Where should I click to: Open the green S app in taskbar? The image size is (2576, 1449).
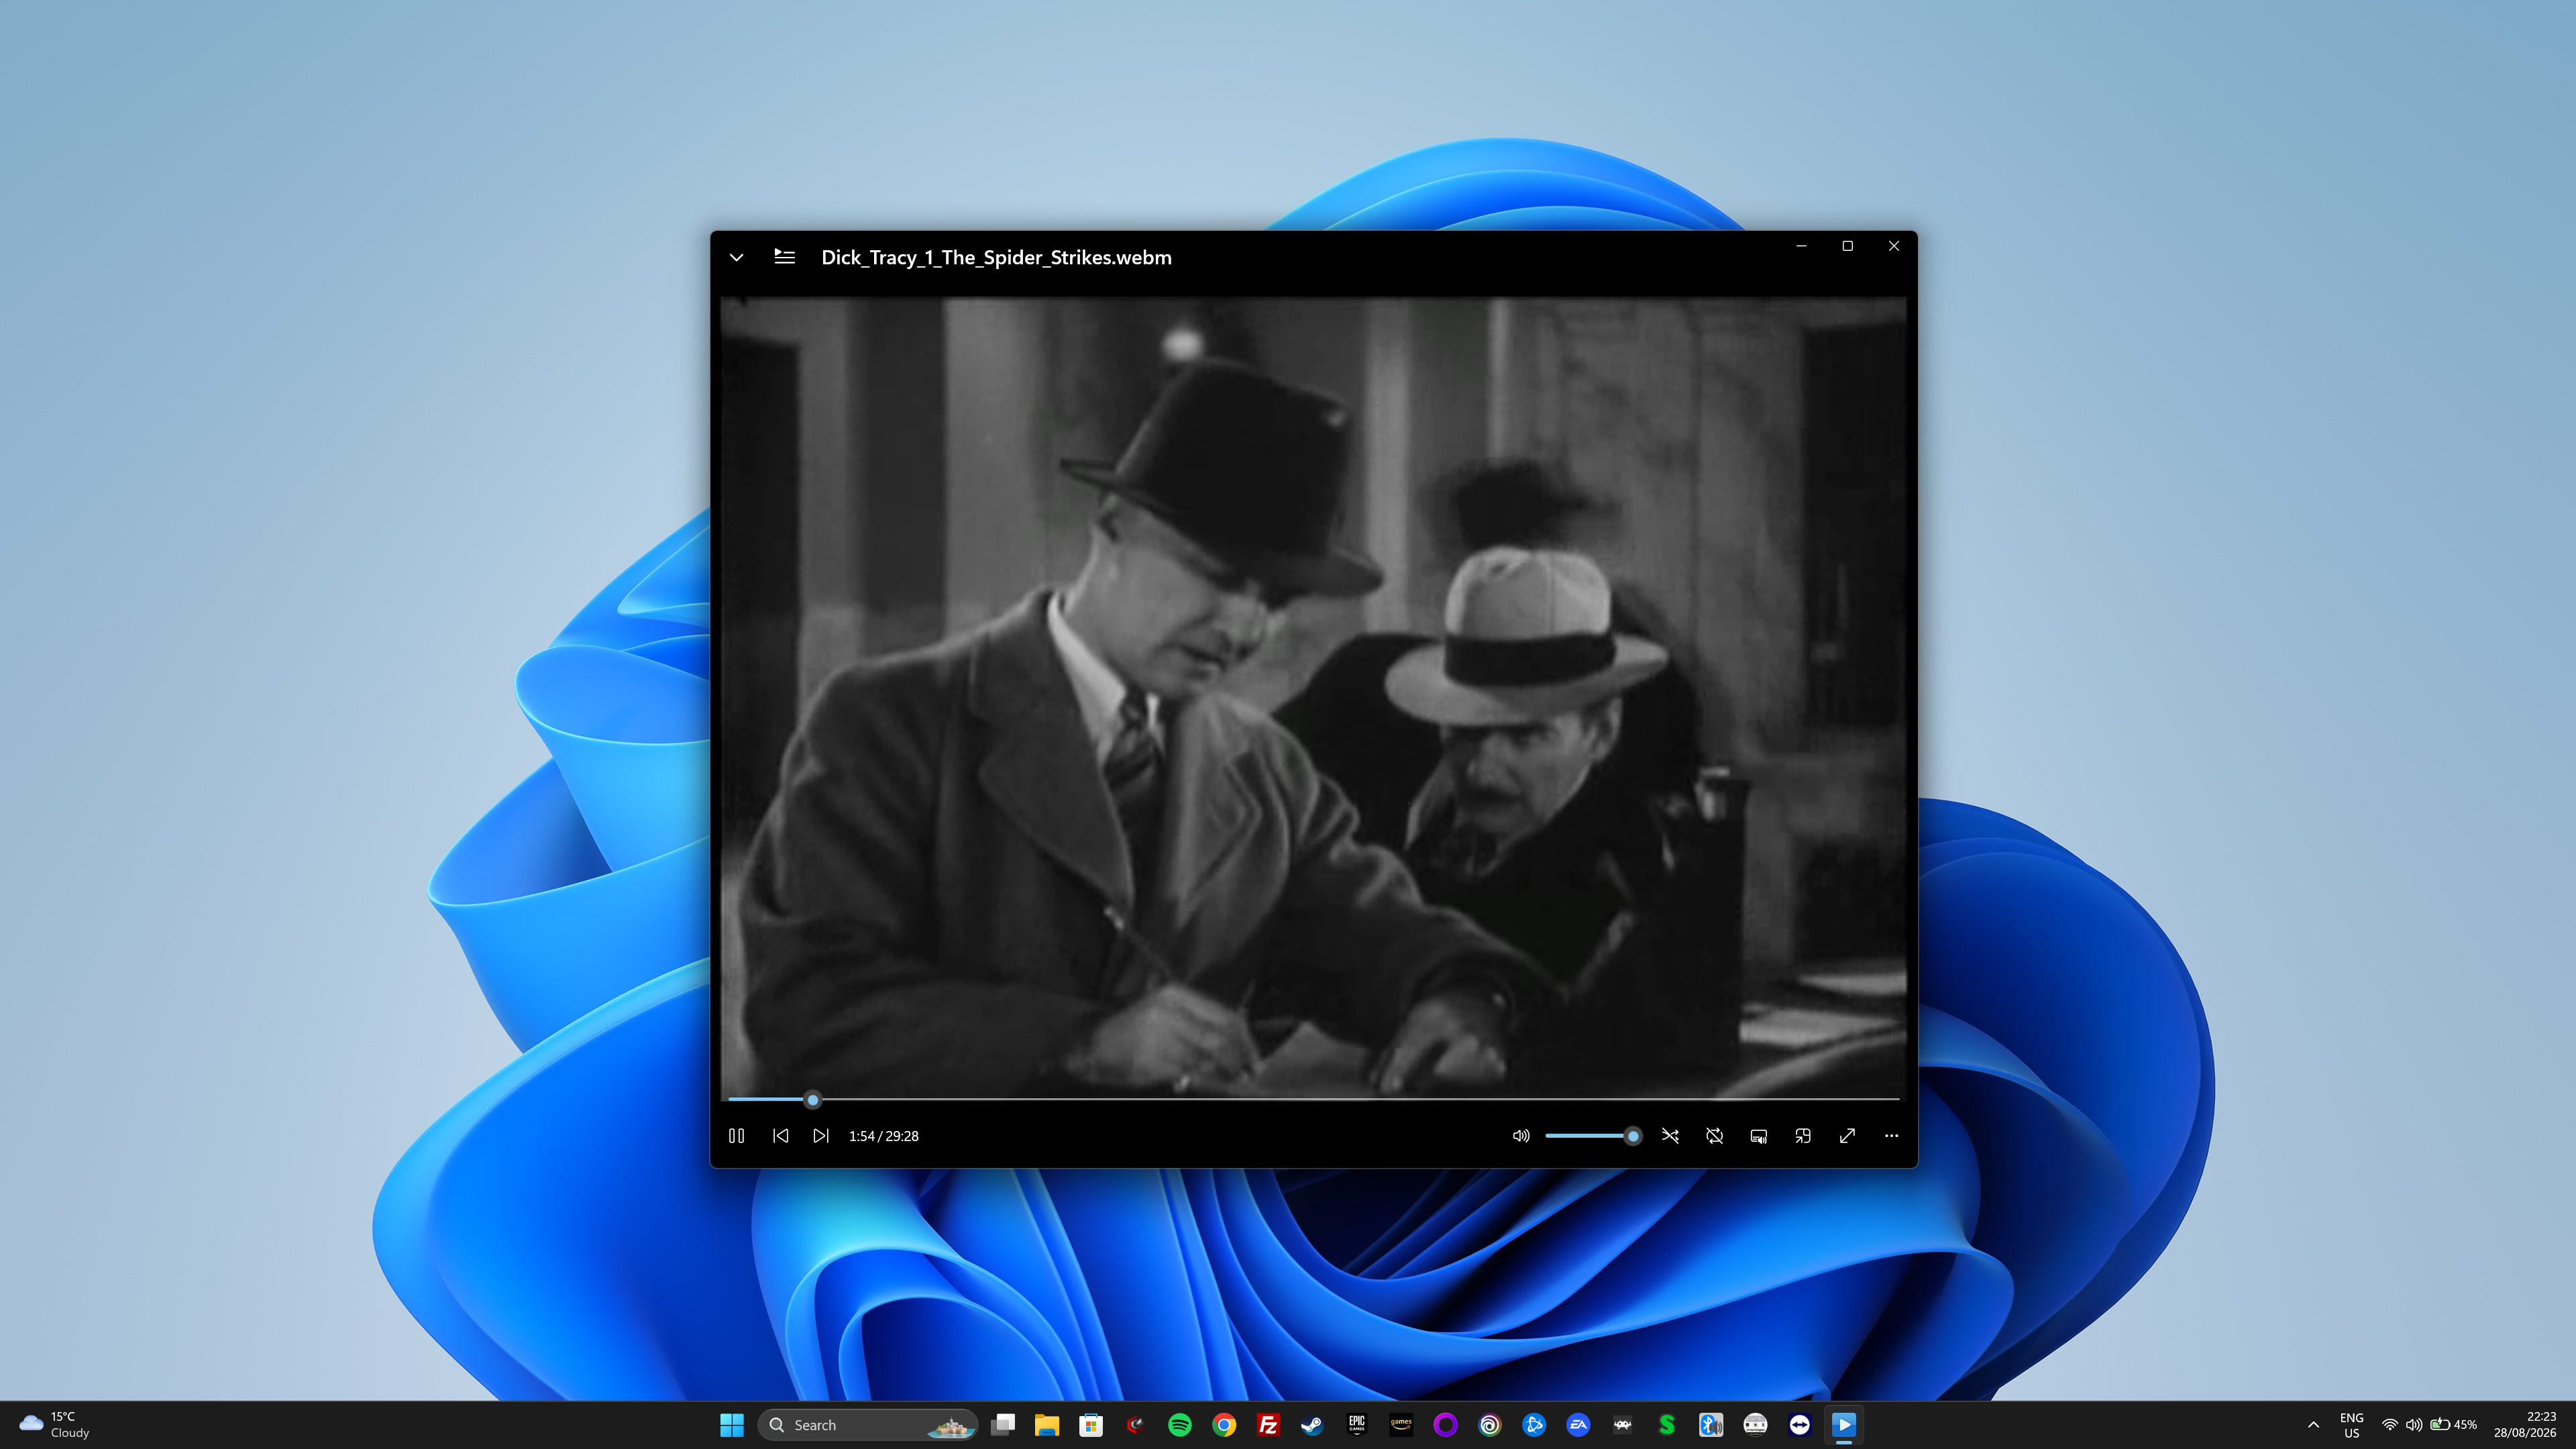[x=1667, y=1425]
